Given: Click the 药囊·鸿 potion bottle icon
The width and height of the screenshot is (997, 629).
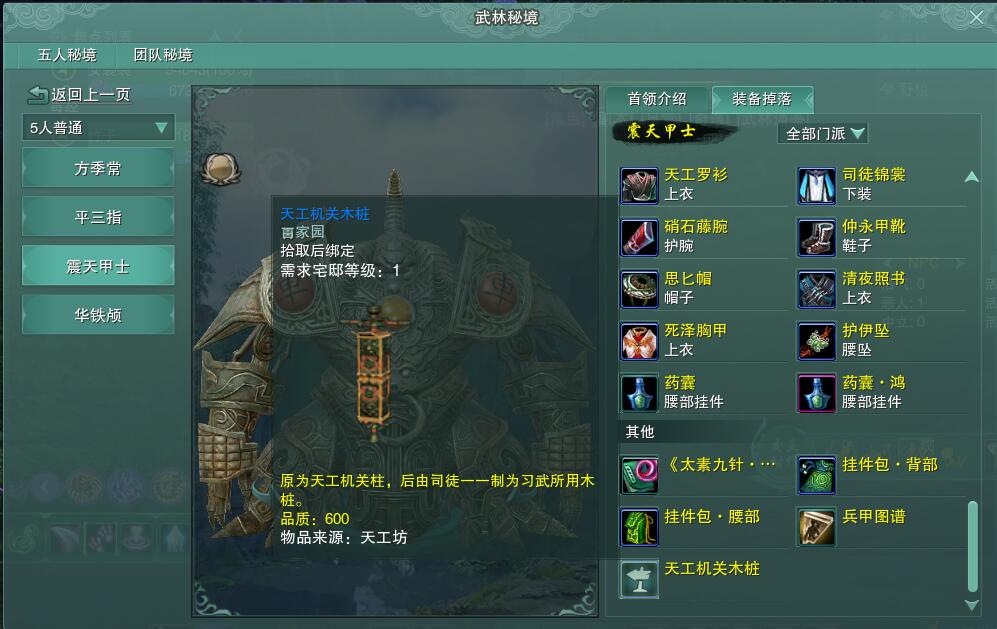Looking at the screenshot, I should (x=816, y=394).
